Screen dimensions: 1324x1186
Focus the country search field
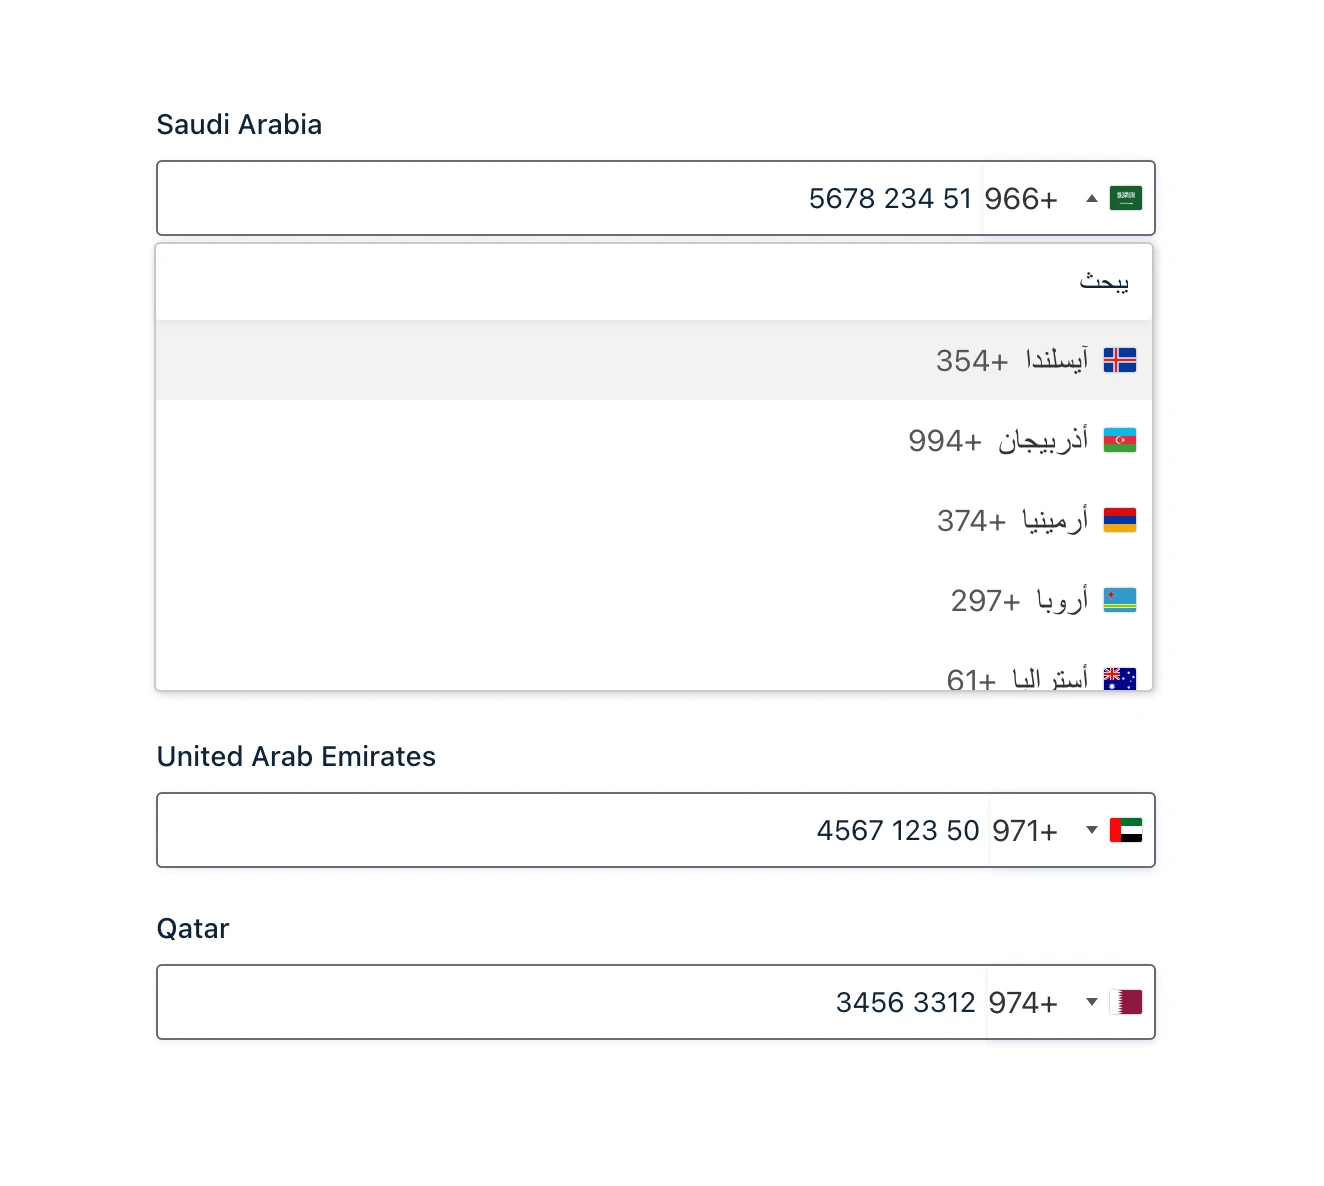tap(654, 282)
